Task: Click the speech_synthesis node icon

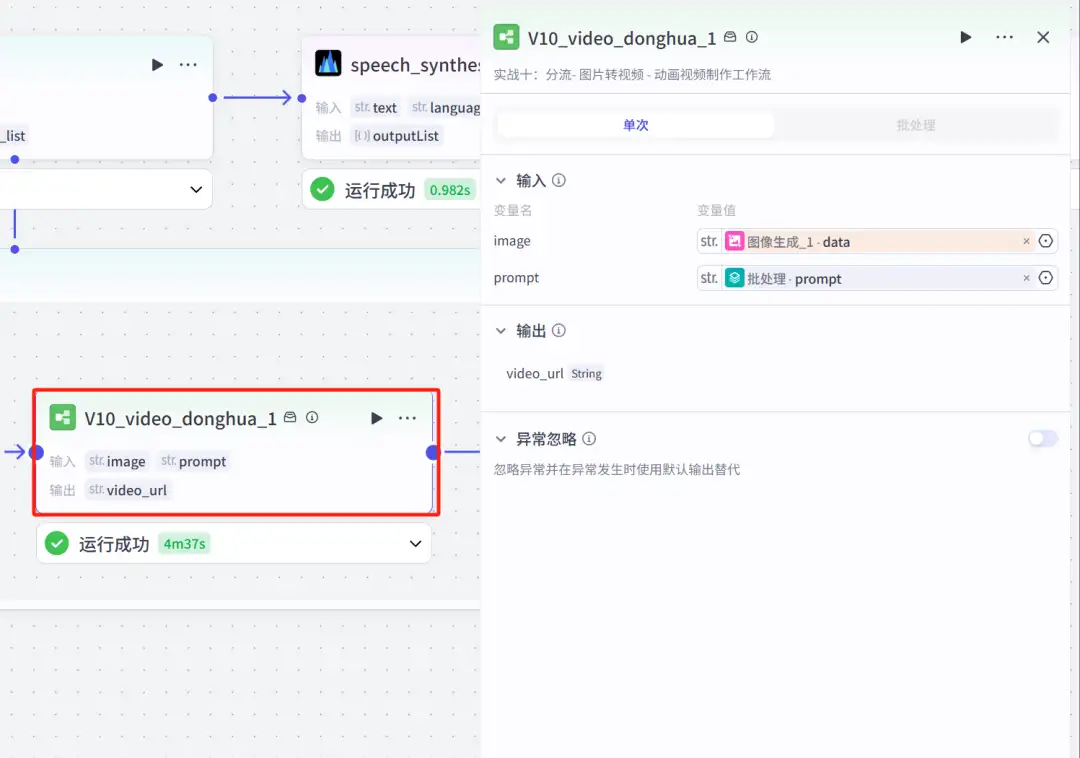Action: (x=328, y=63)
